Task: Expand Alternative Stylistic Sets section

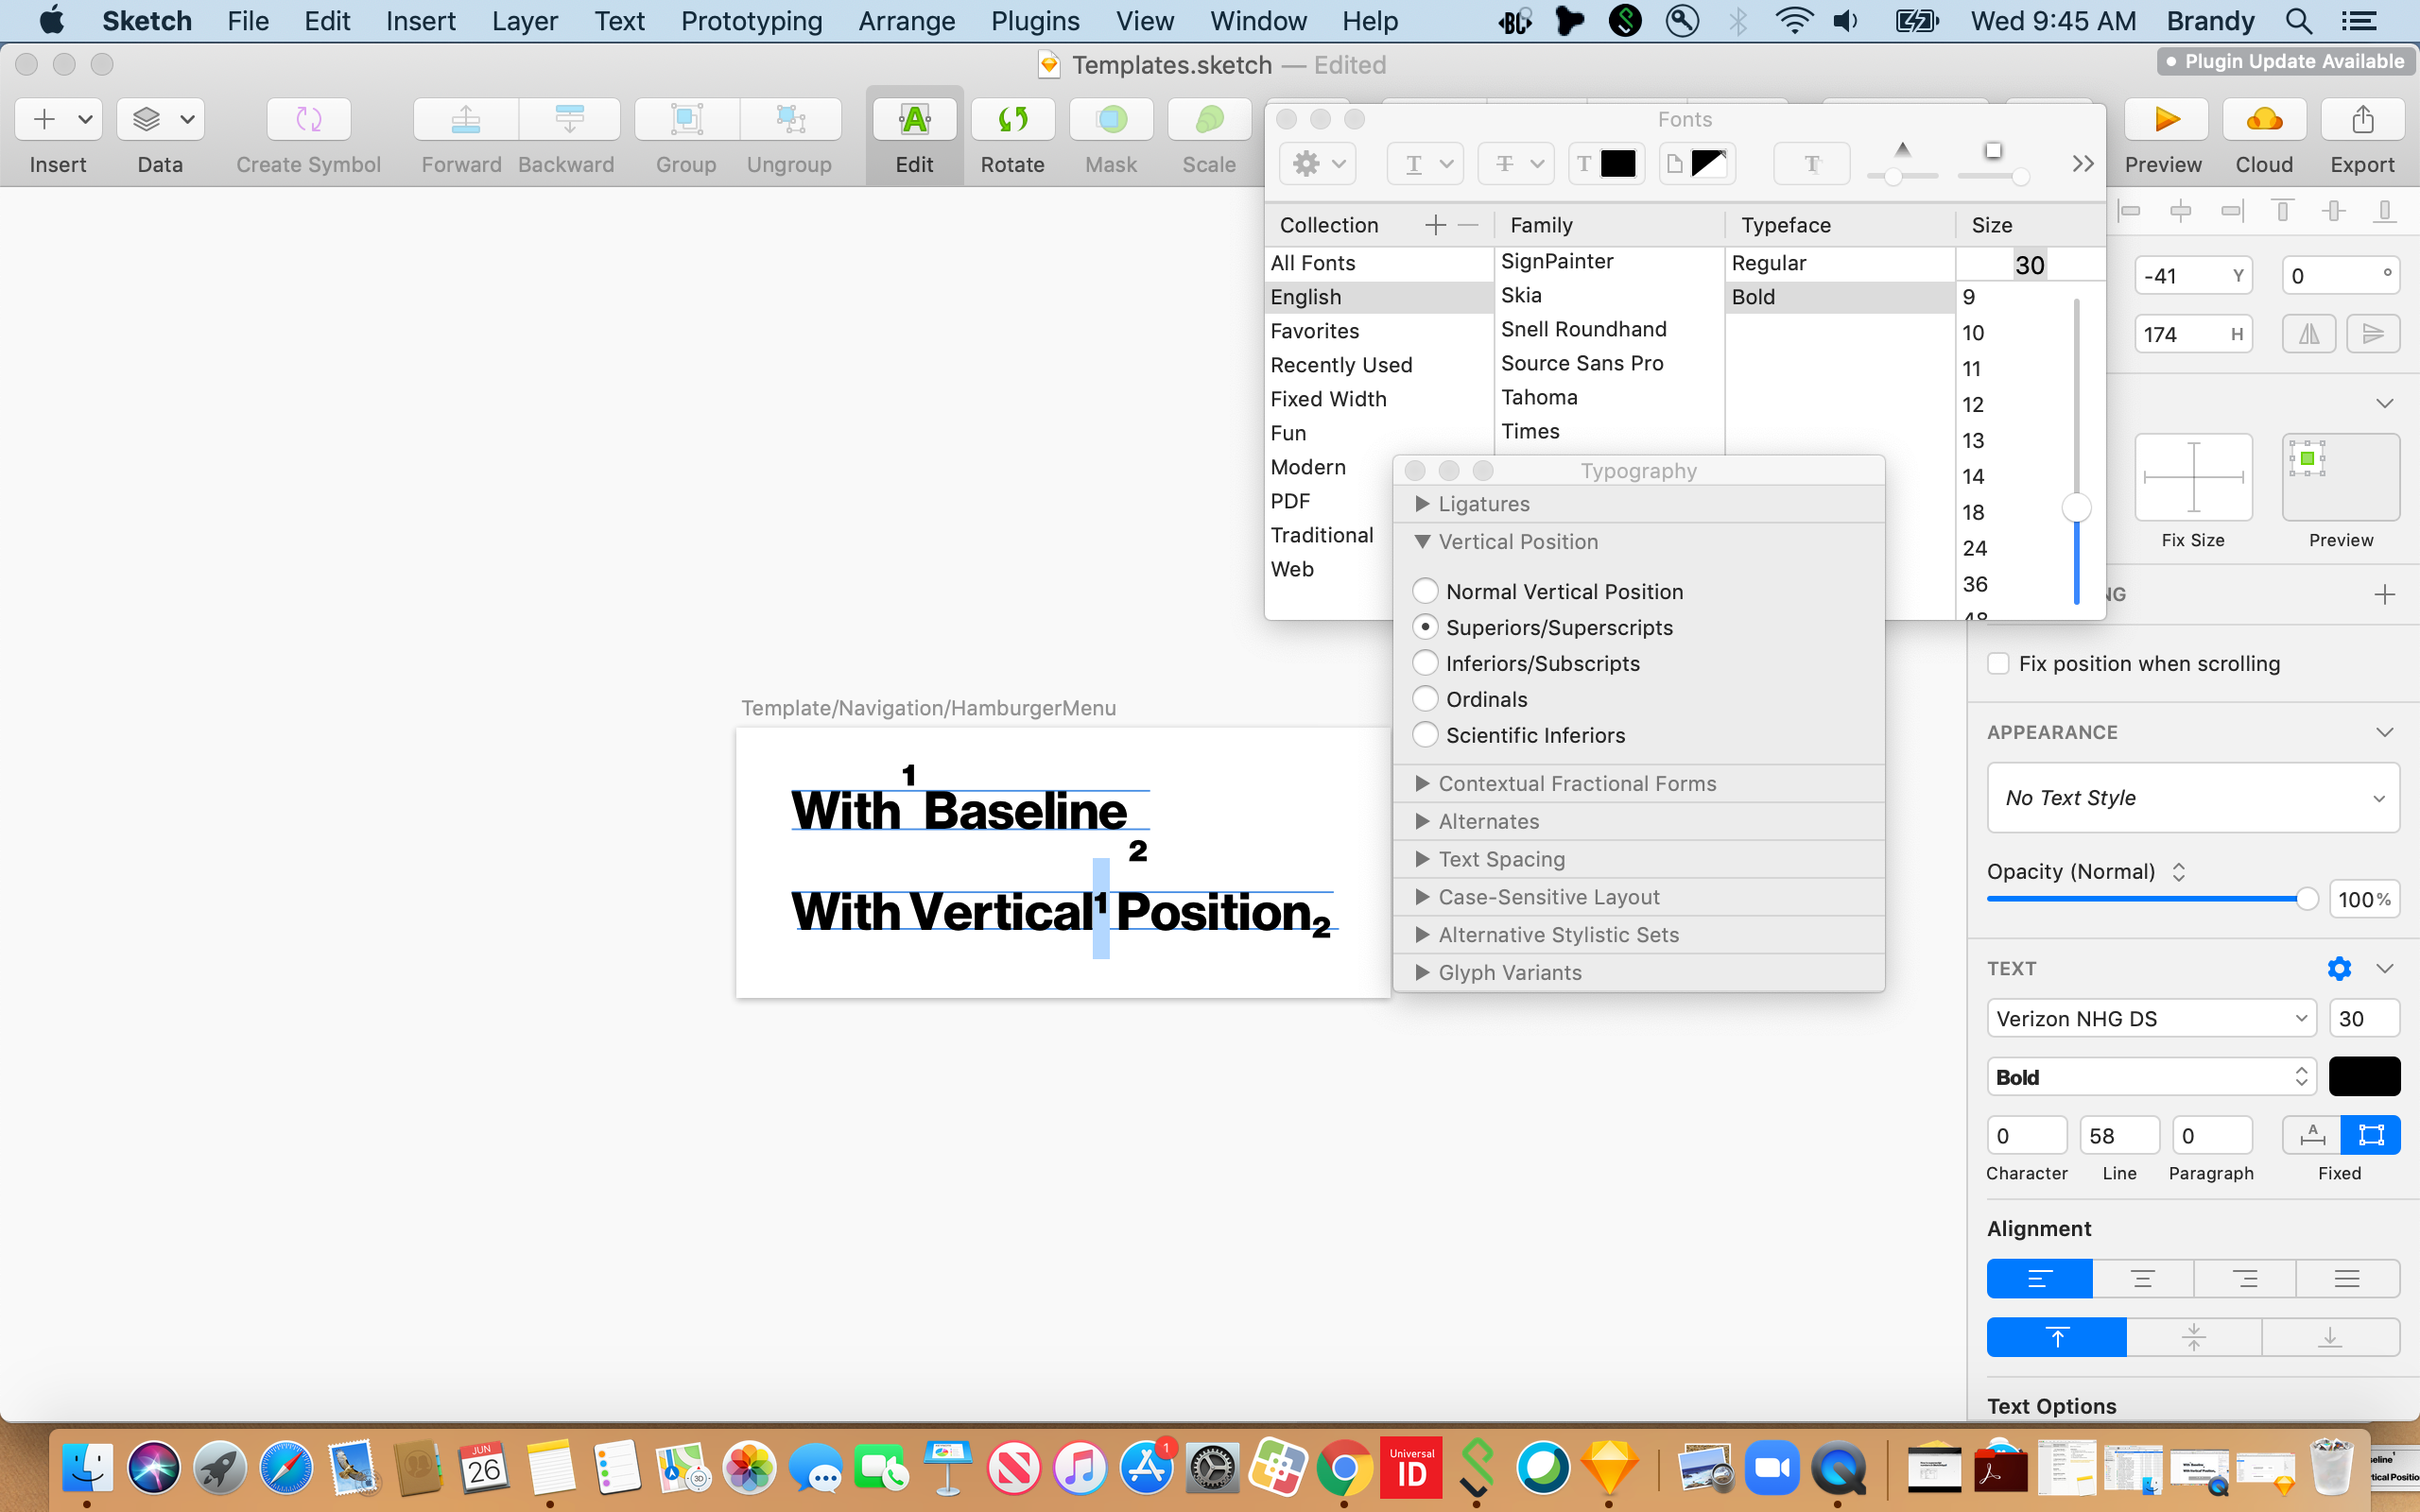Action: click(x=1422, y=935)
